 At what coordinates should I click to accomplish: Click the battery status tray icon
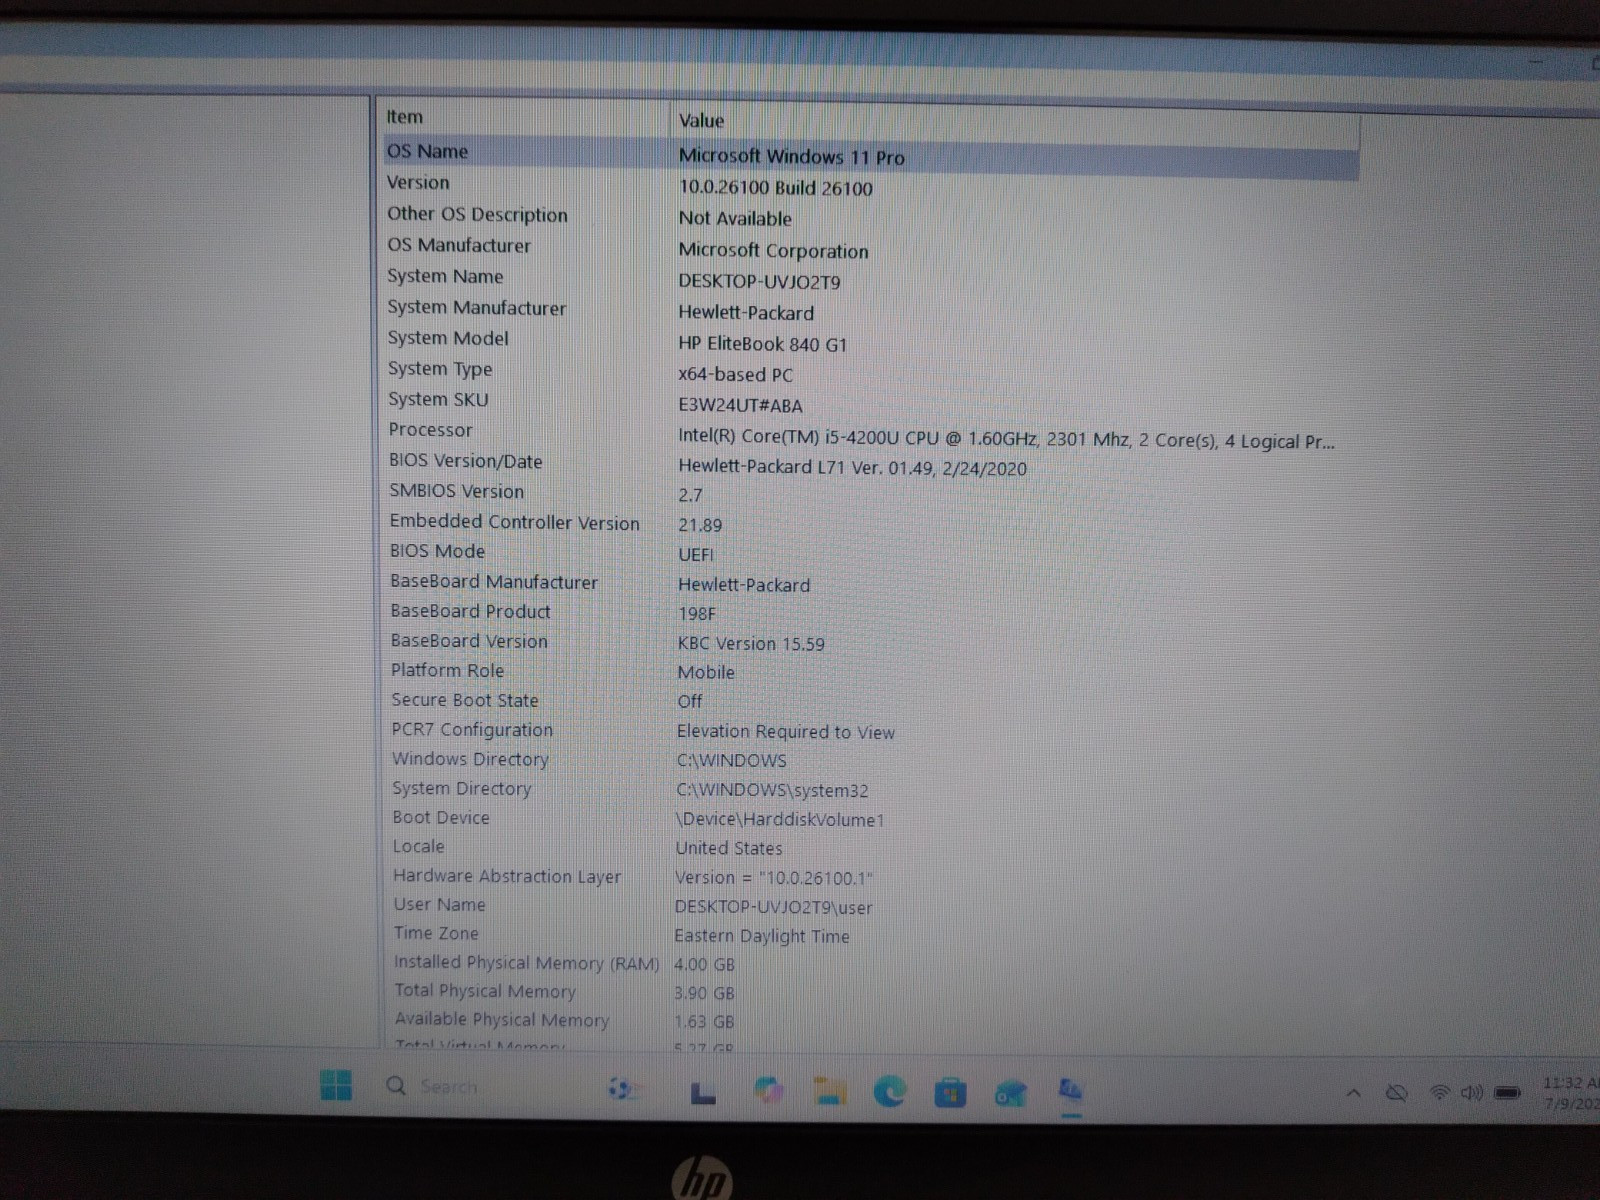tap(1507, 1093)
